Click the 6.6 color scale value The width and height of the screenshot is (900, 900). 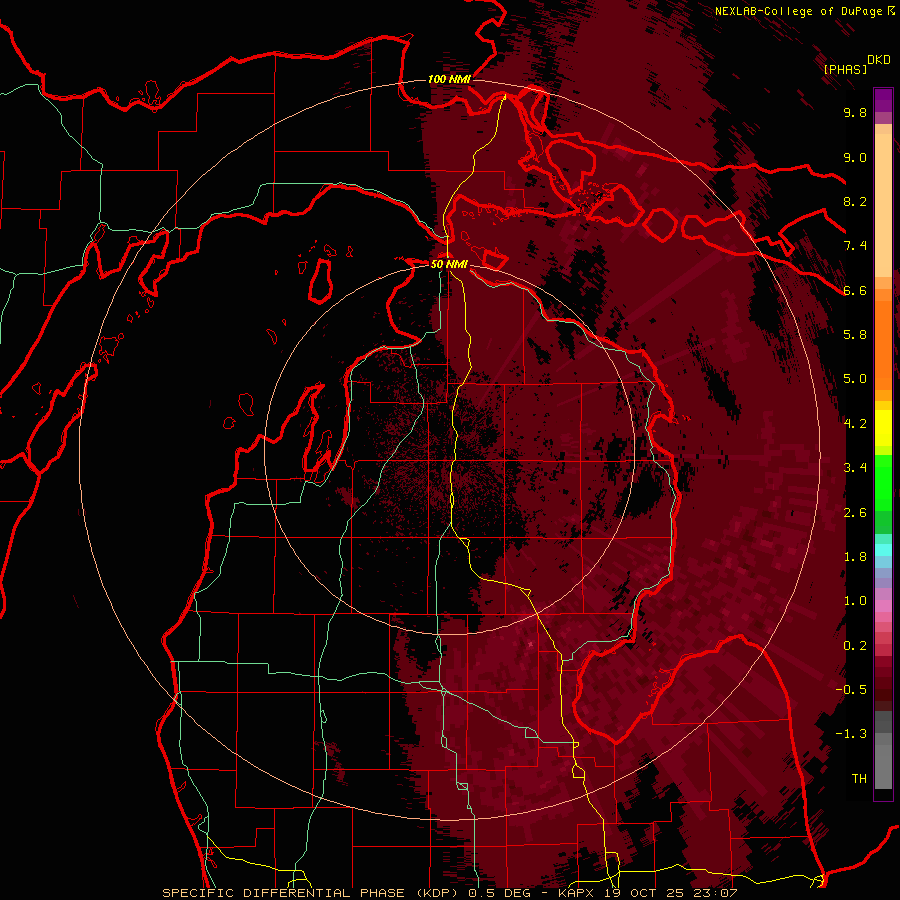pos(855,290)
